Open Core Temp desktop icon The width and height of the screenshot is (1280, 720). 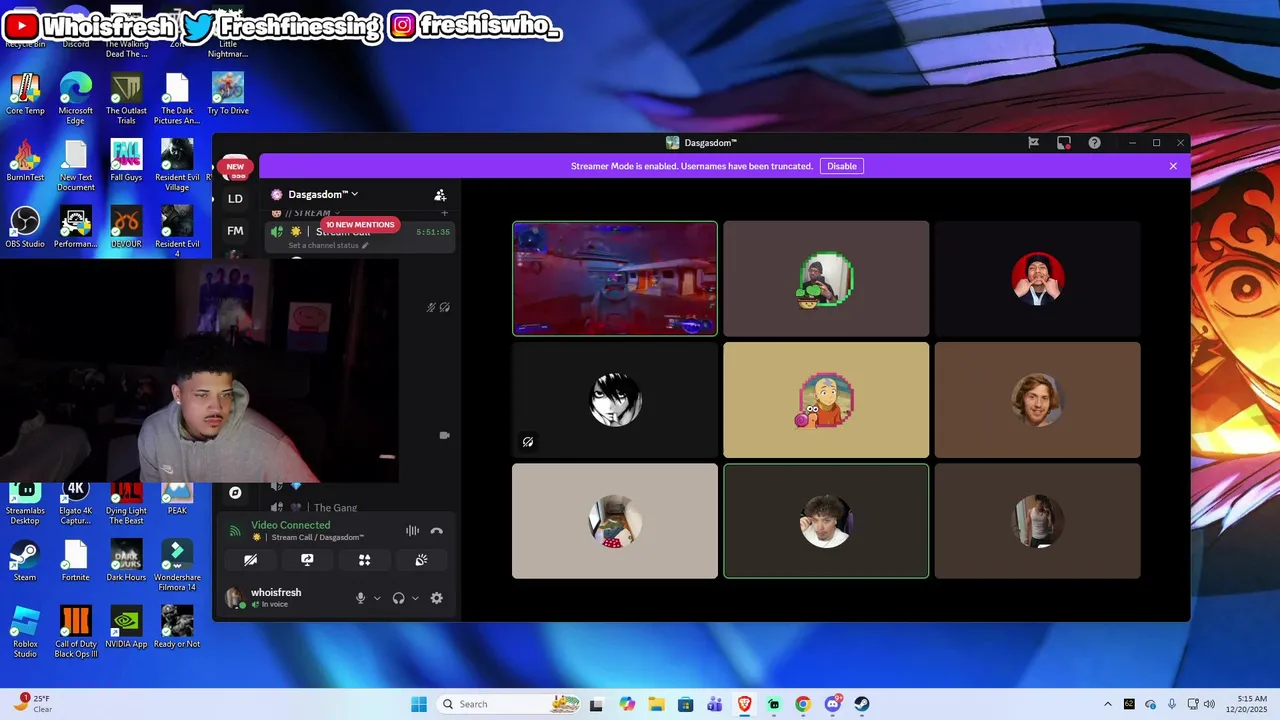(25, 94)
